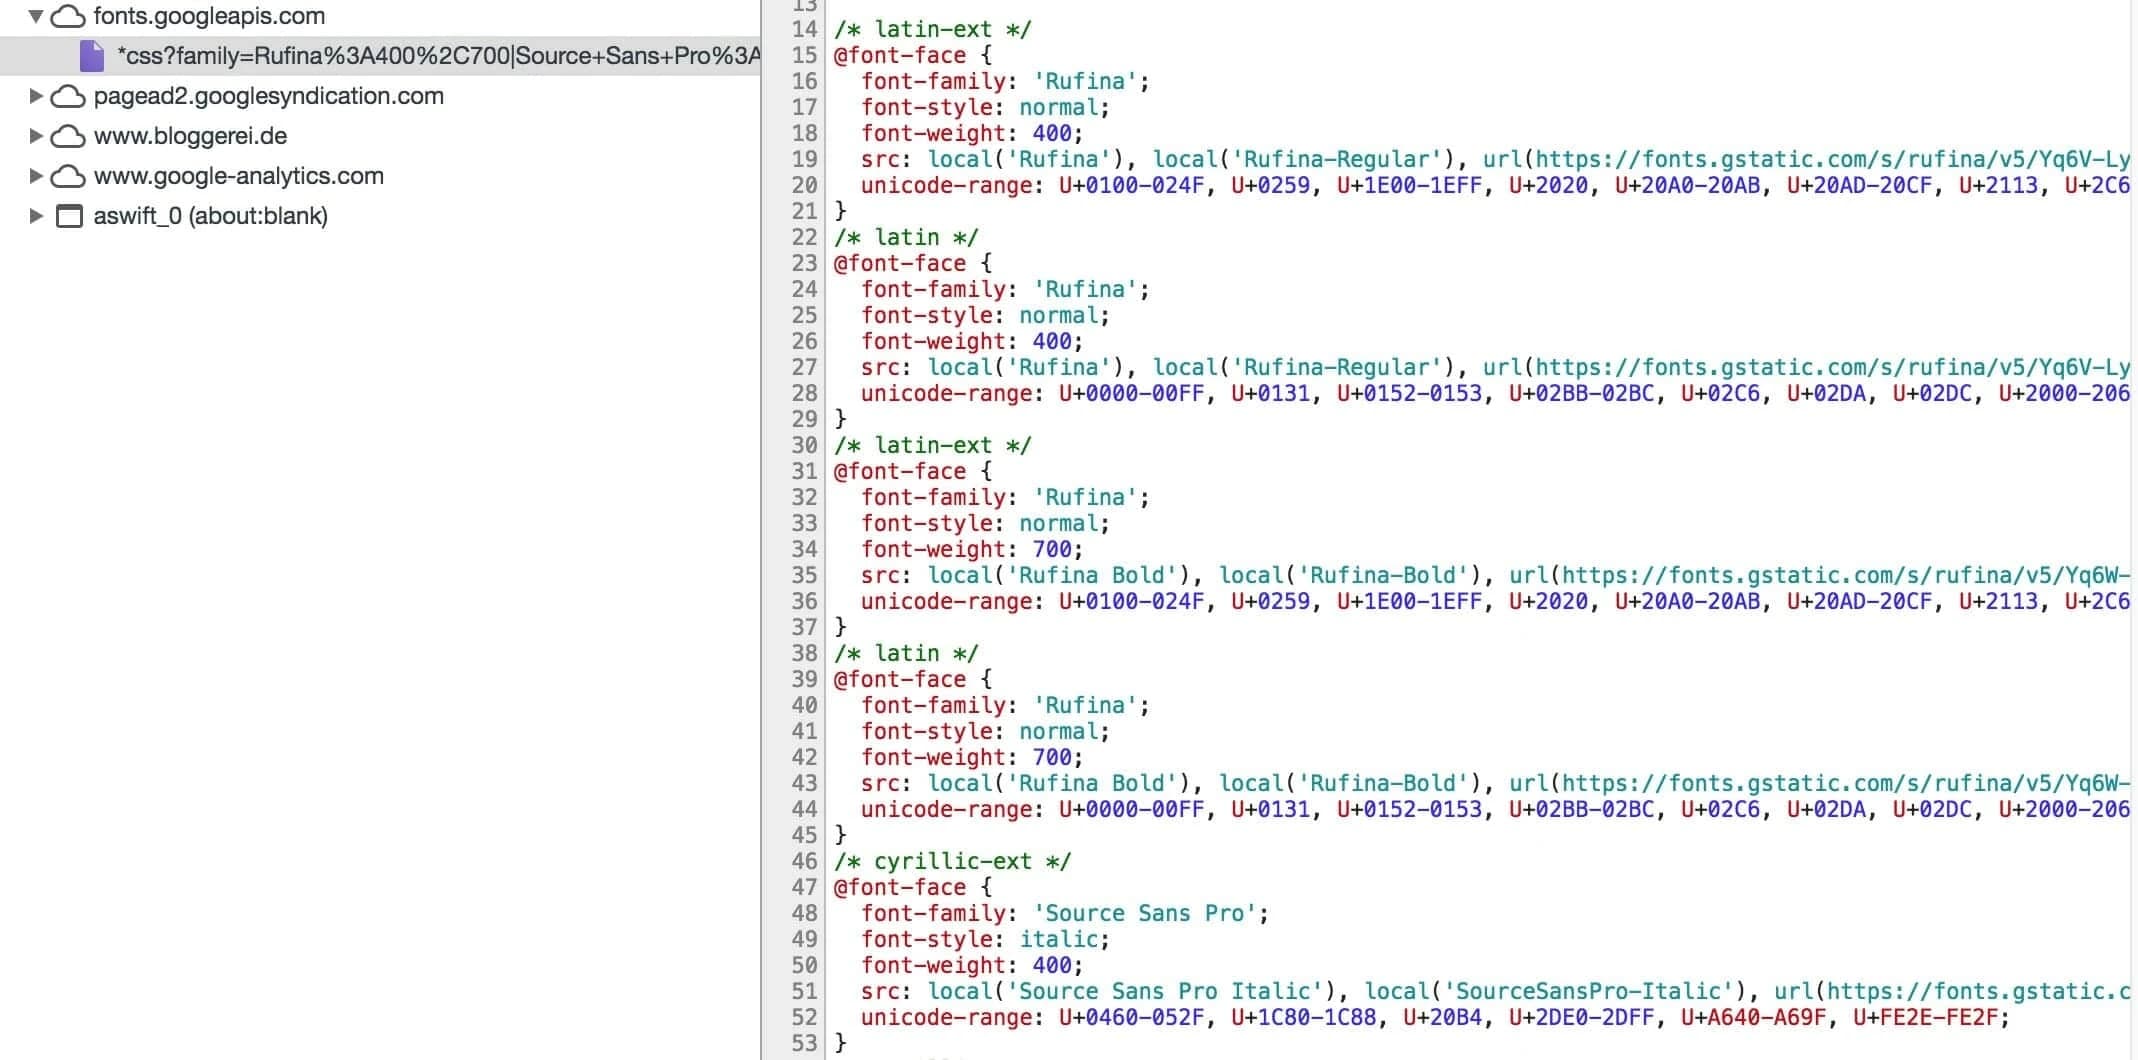Click the cloud icon beside www.bloggerei.de
The height and width of the screenshot is (1060, 2138).
point(68,136)
